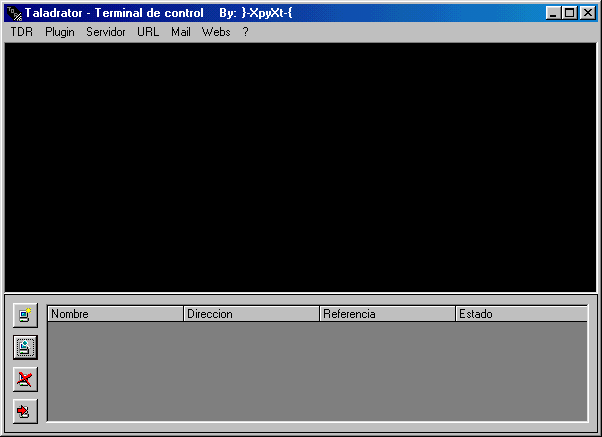
Task: Open the TDR menu
Action: coord(21,32)
